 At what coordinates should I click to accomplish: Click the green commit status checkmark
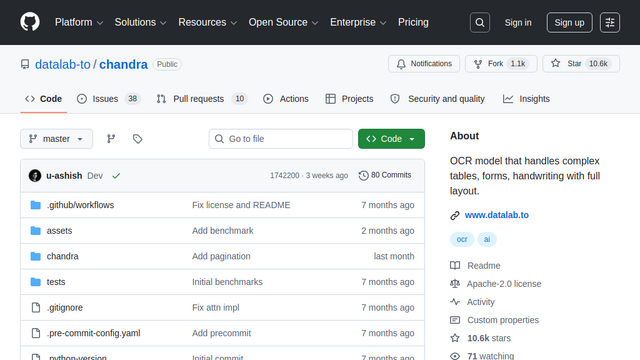(x=116, y=176)
